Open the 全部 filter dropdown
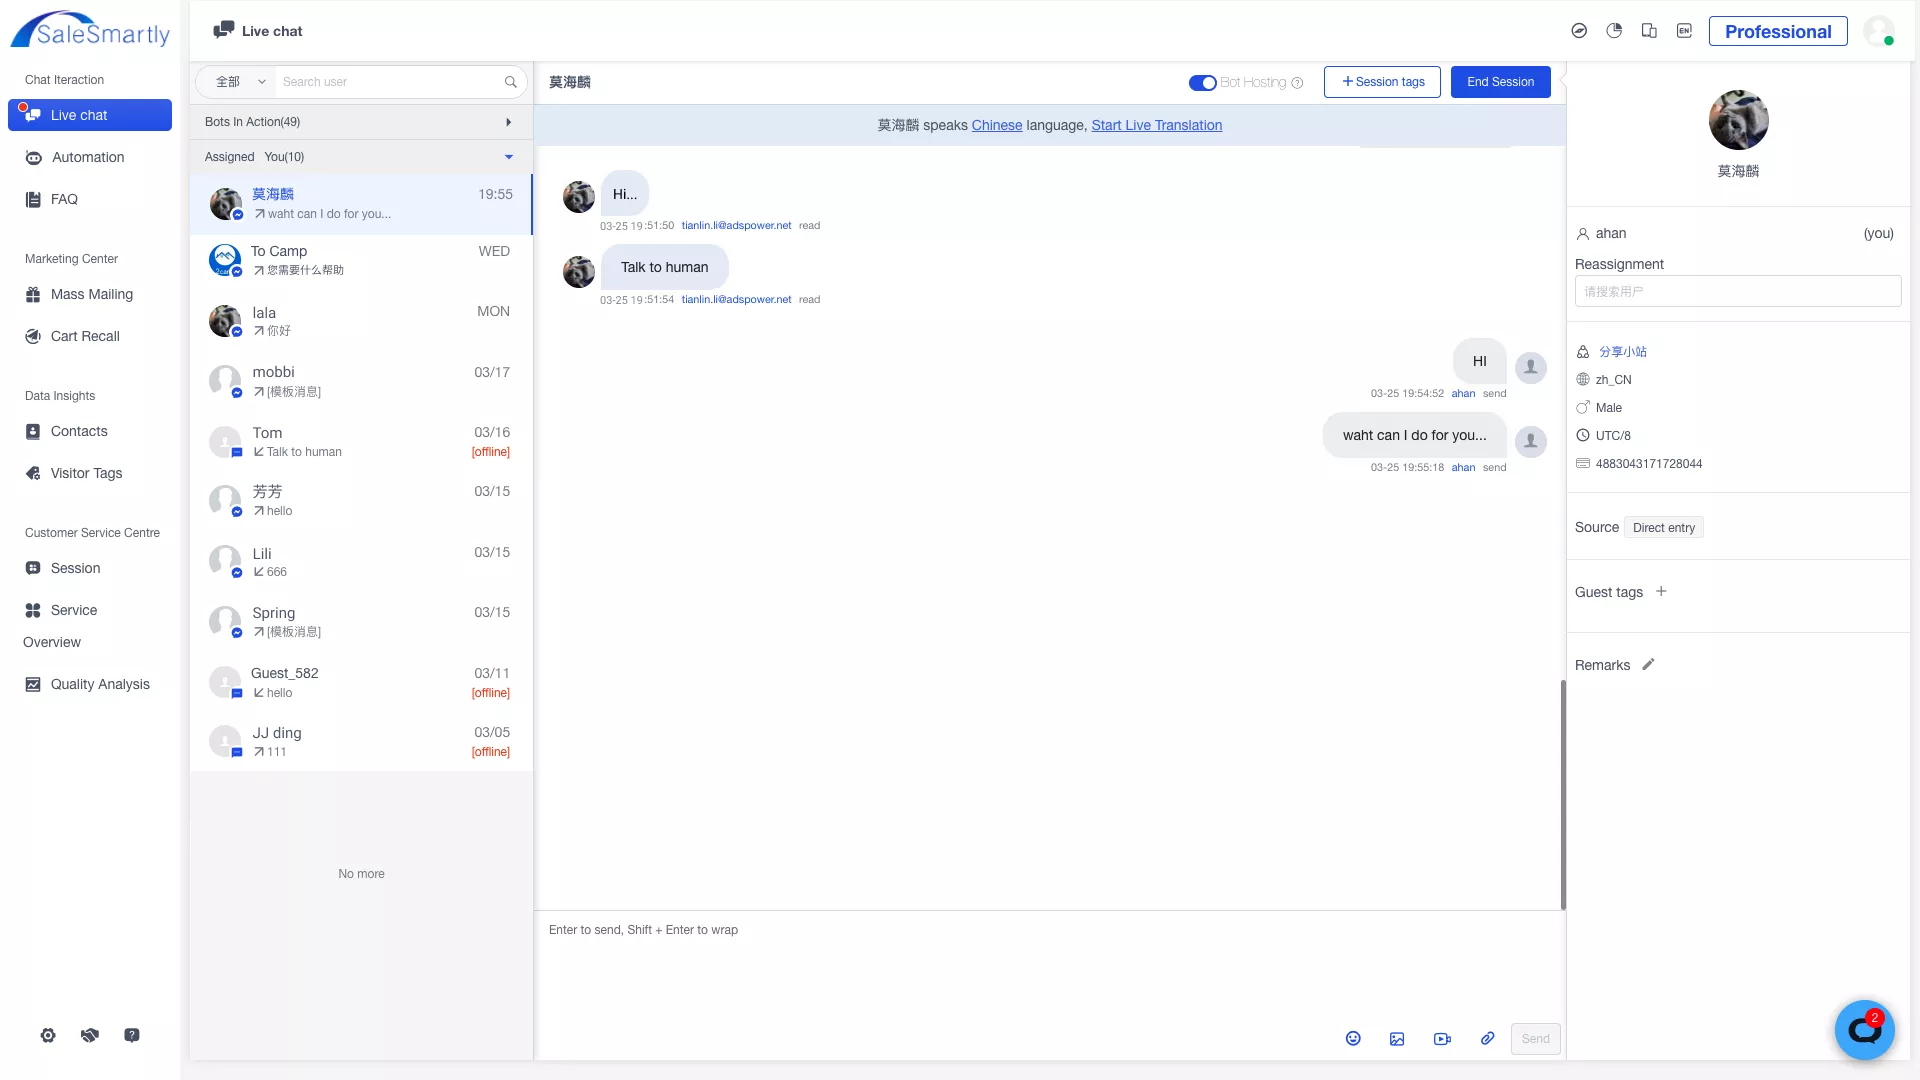Screen dimensions: 1920x1080 [x=239, y=82]
